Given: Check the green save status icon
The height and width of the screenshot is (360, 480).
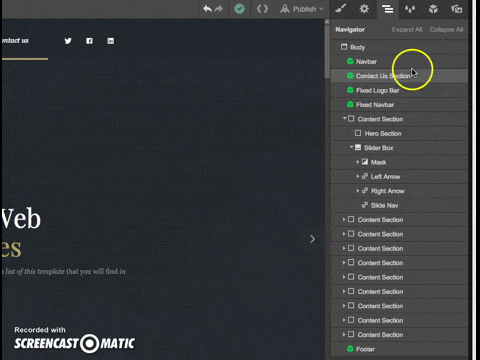Looking at the screenshot, I should coord(239,9).
